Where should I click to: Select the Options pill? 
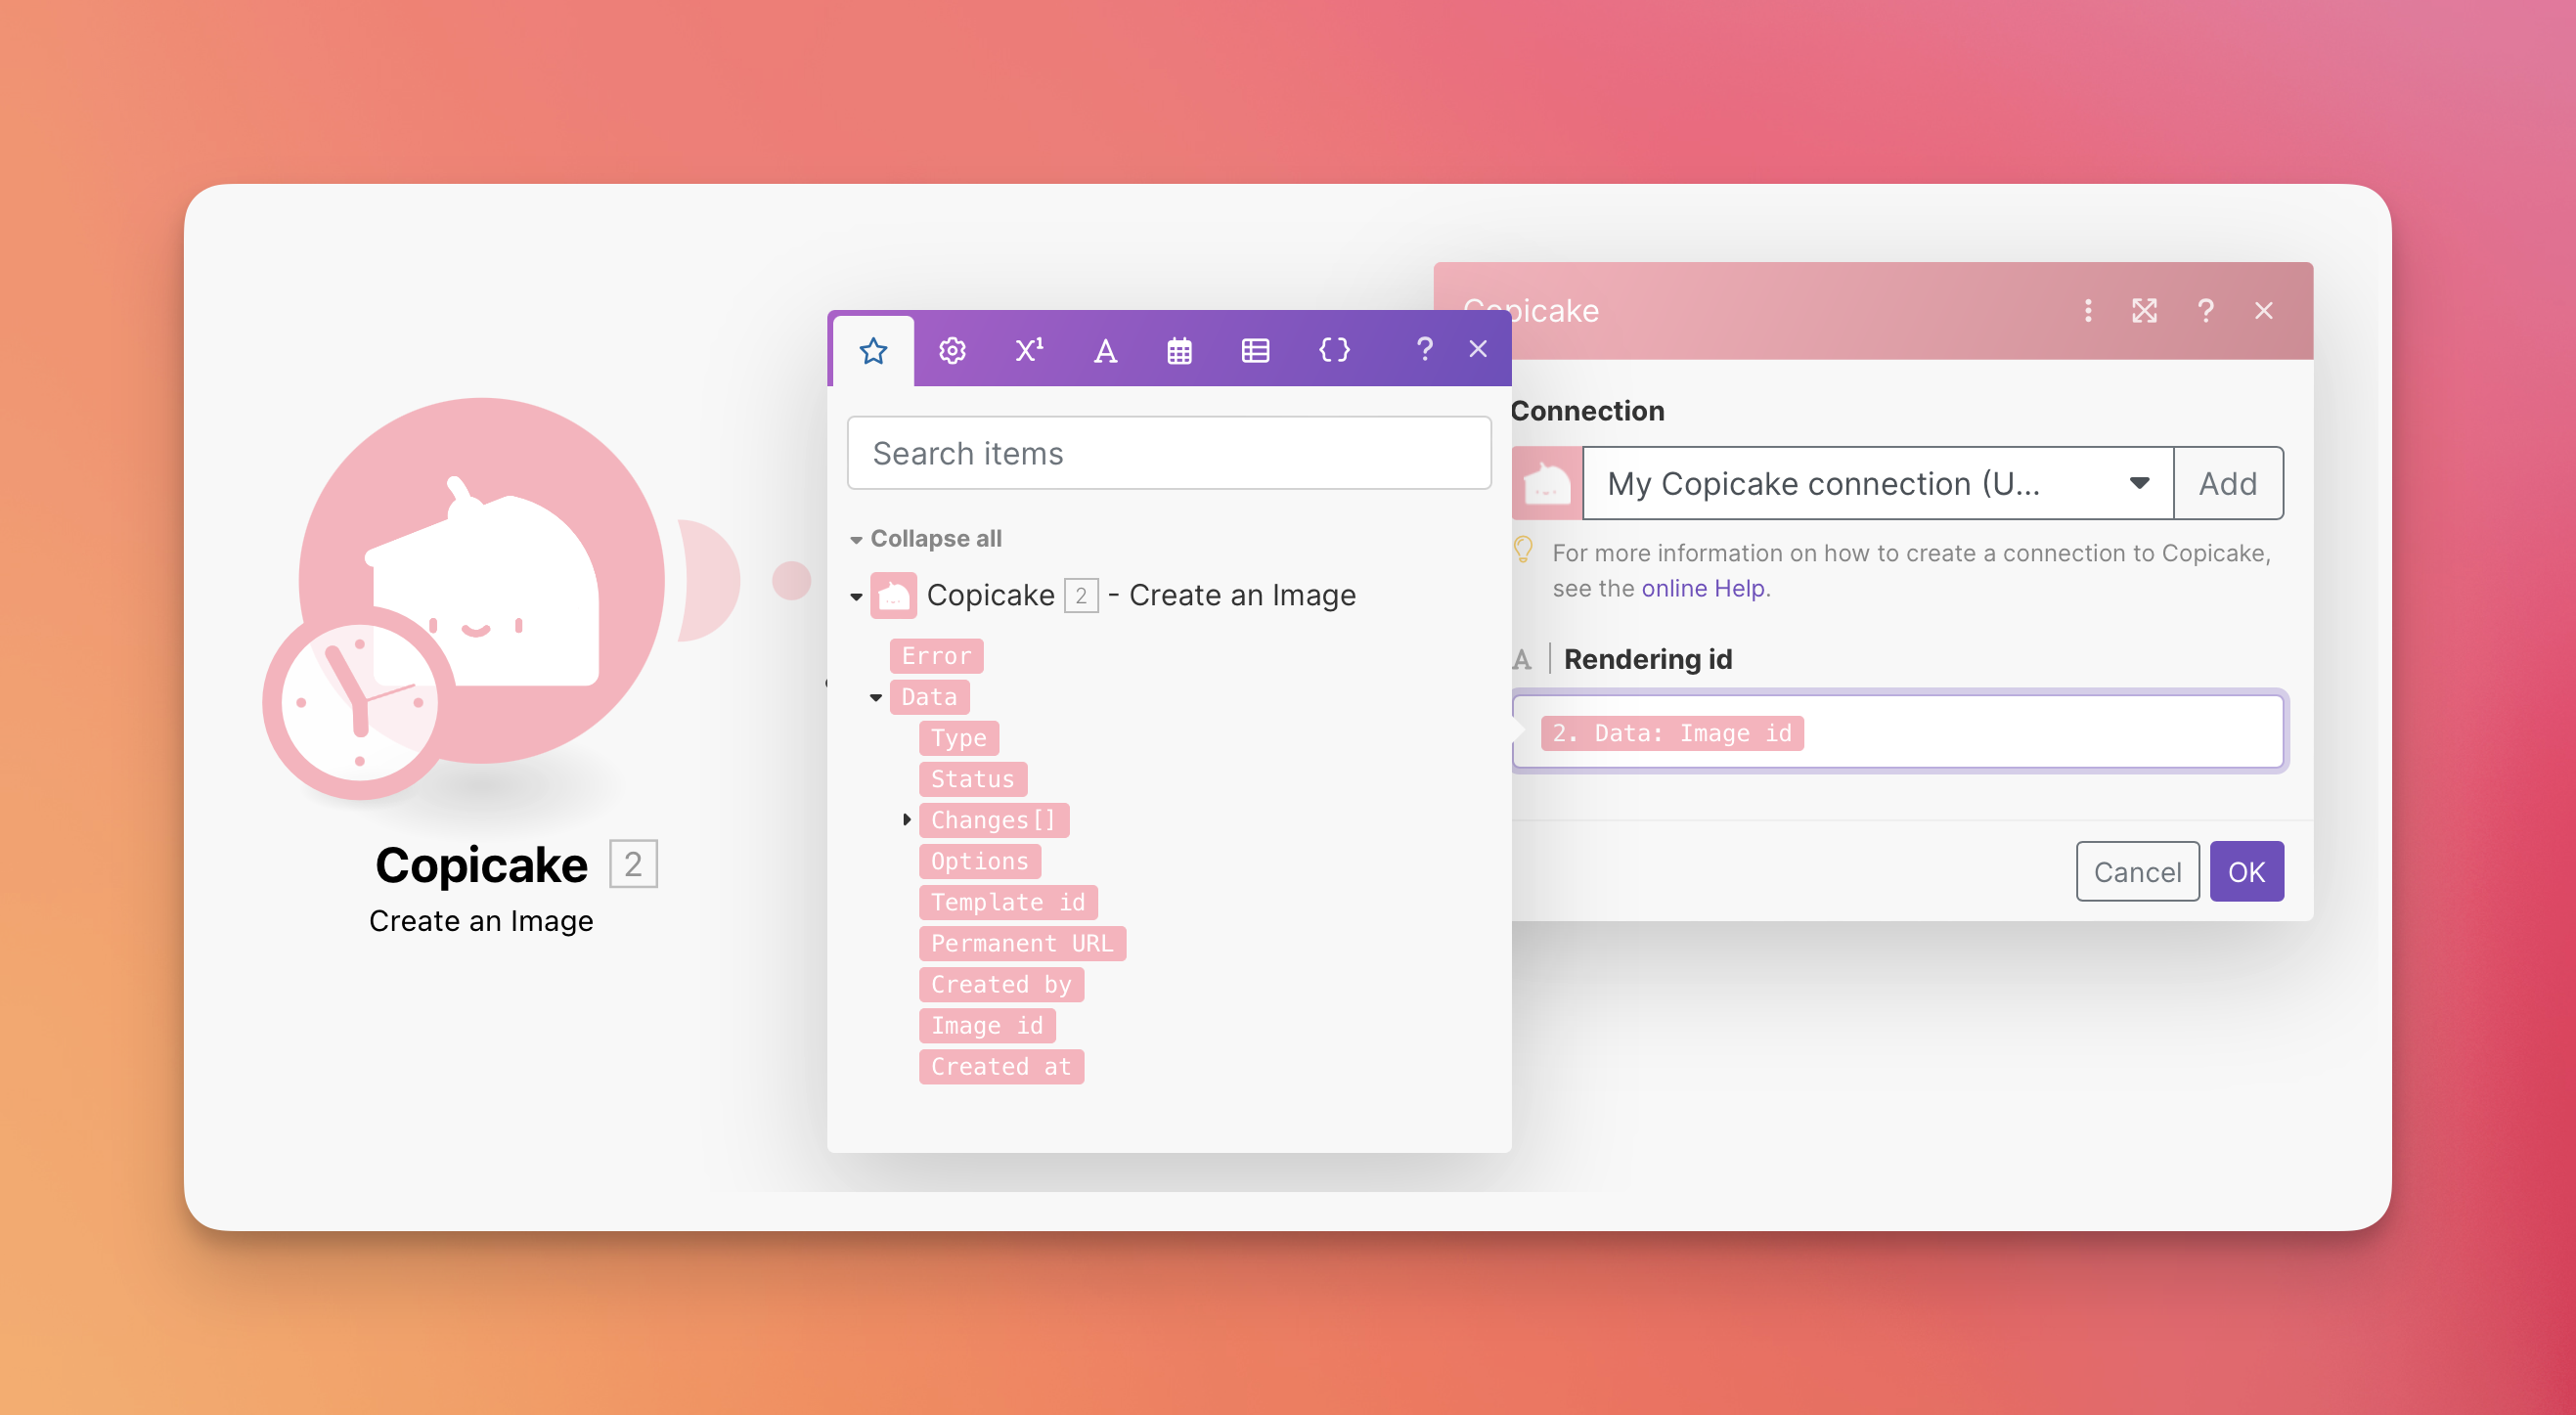(979, 861)
